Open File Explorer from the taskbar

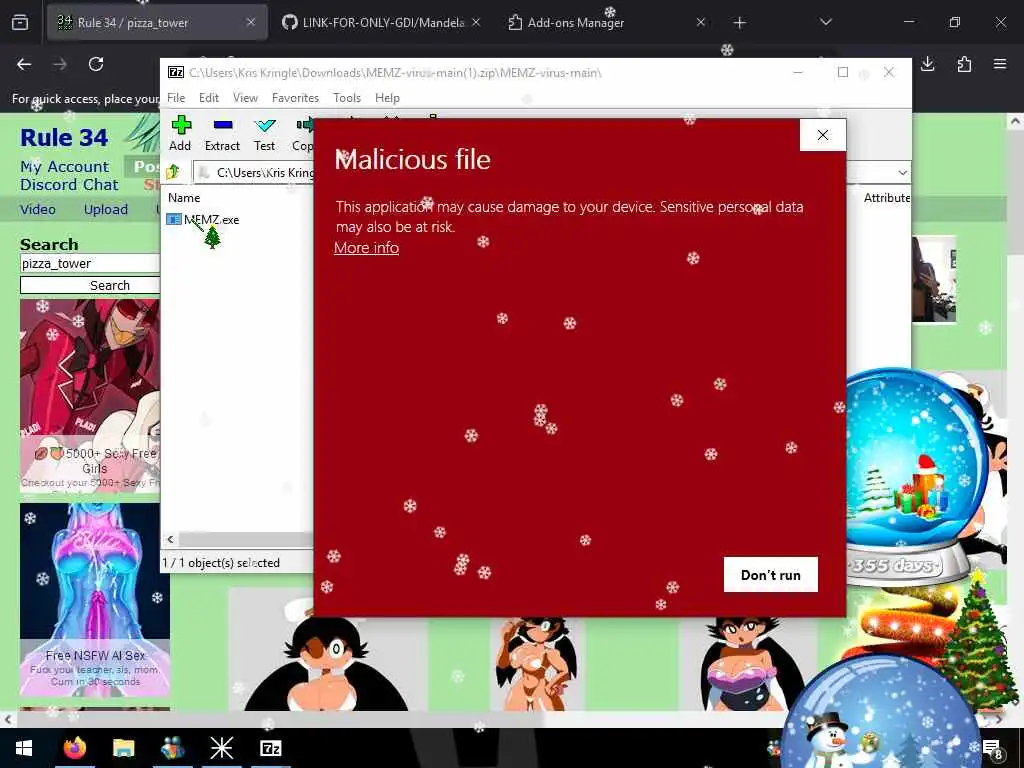123,748
